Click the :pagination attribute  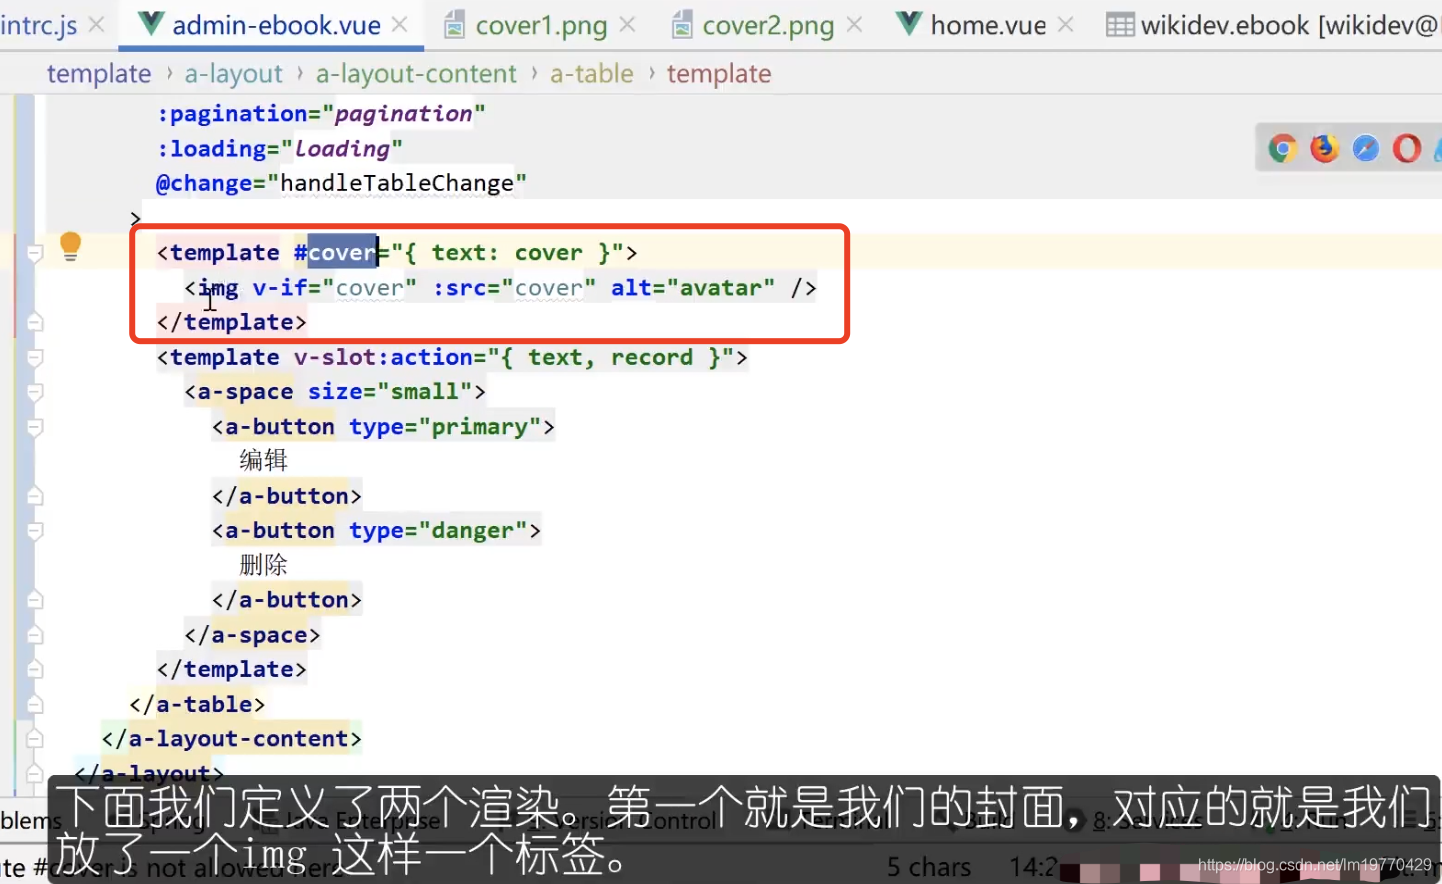pos(321,114)
